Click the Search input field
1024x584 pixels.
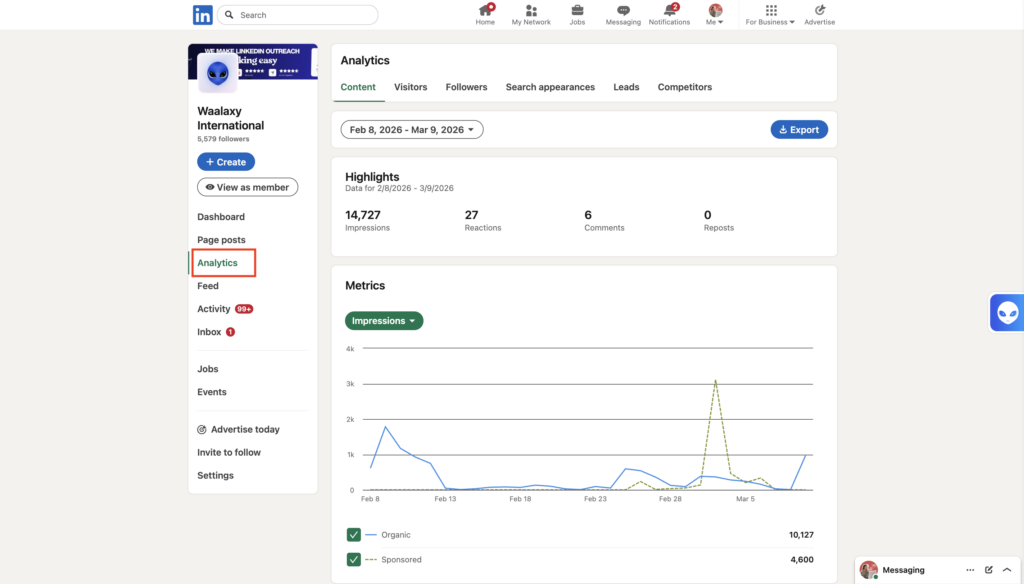pos(300,15)
